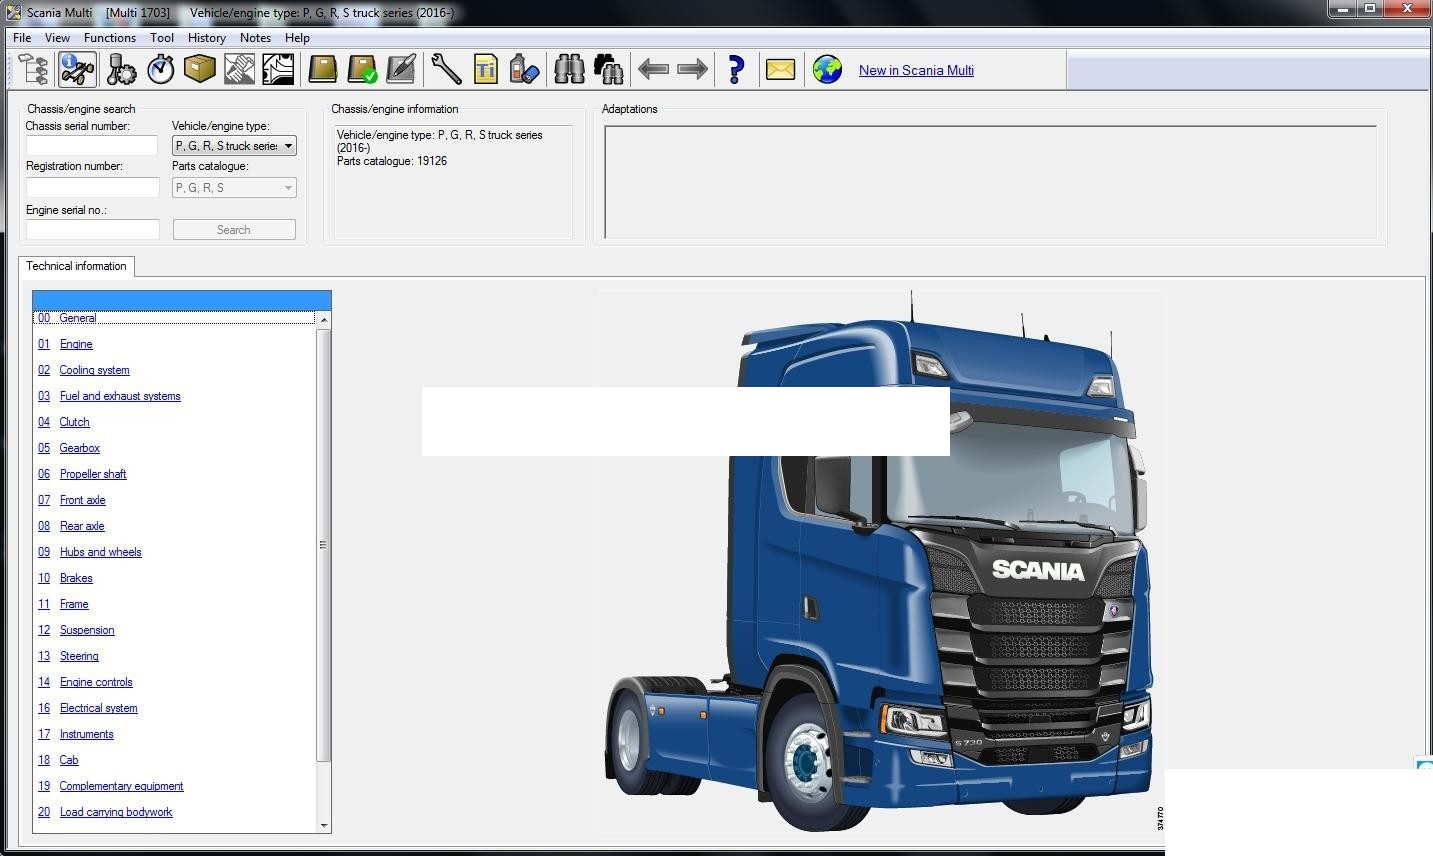The height and width of the screenshot is (856, 1433).
Task: Open the notes editing pencil icon
Action: (x=400, y=69)
